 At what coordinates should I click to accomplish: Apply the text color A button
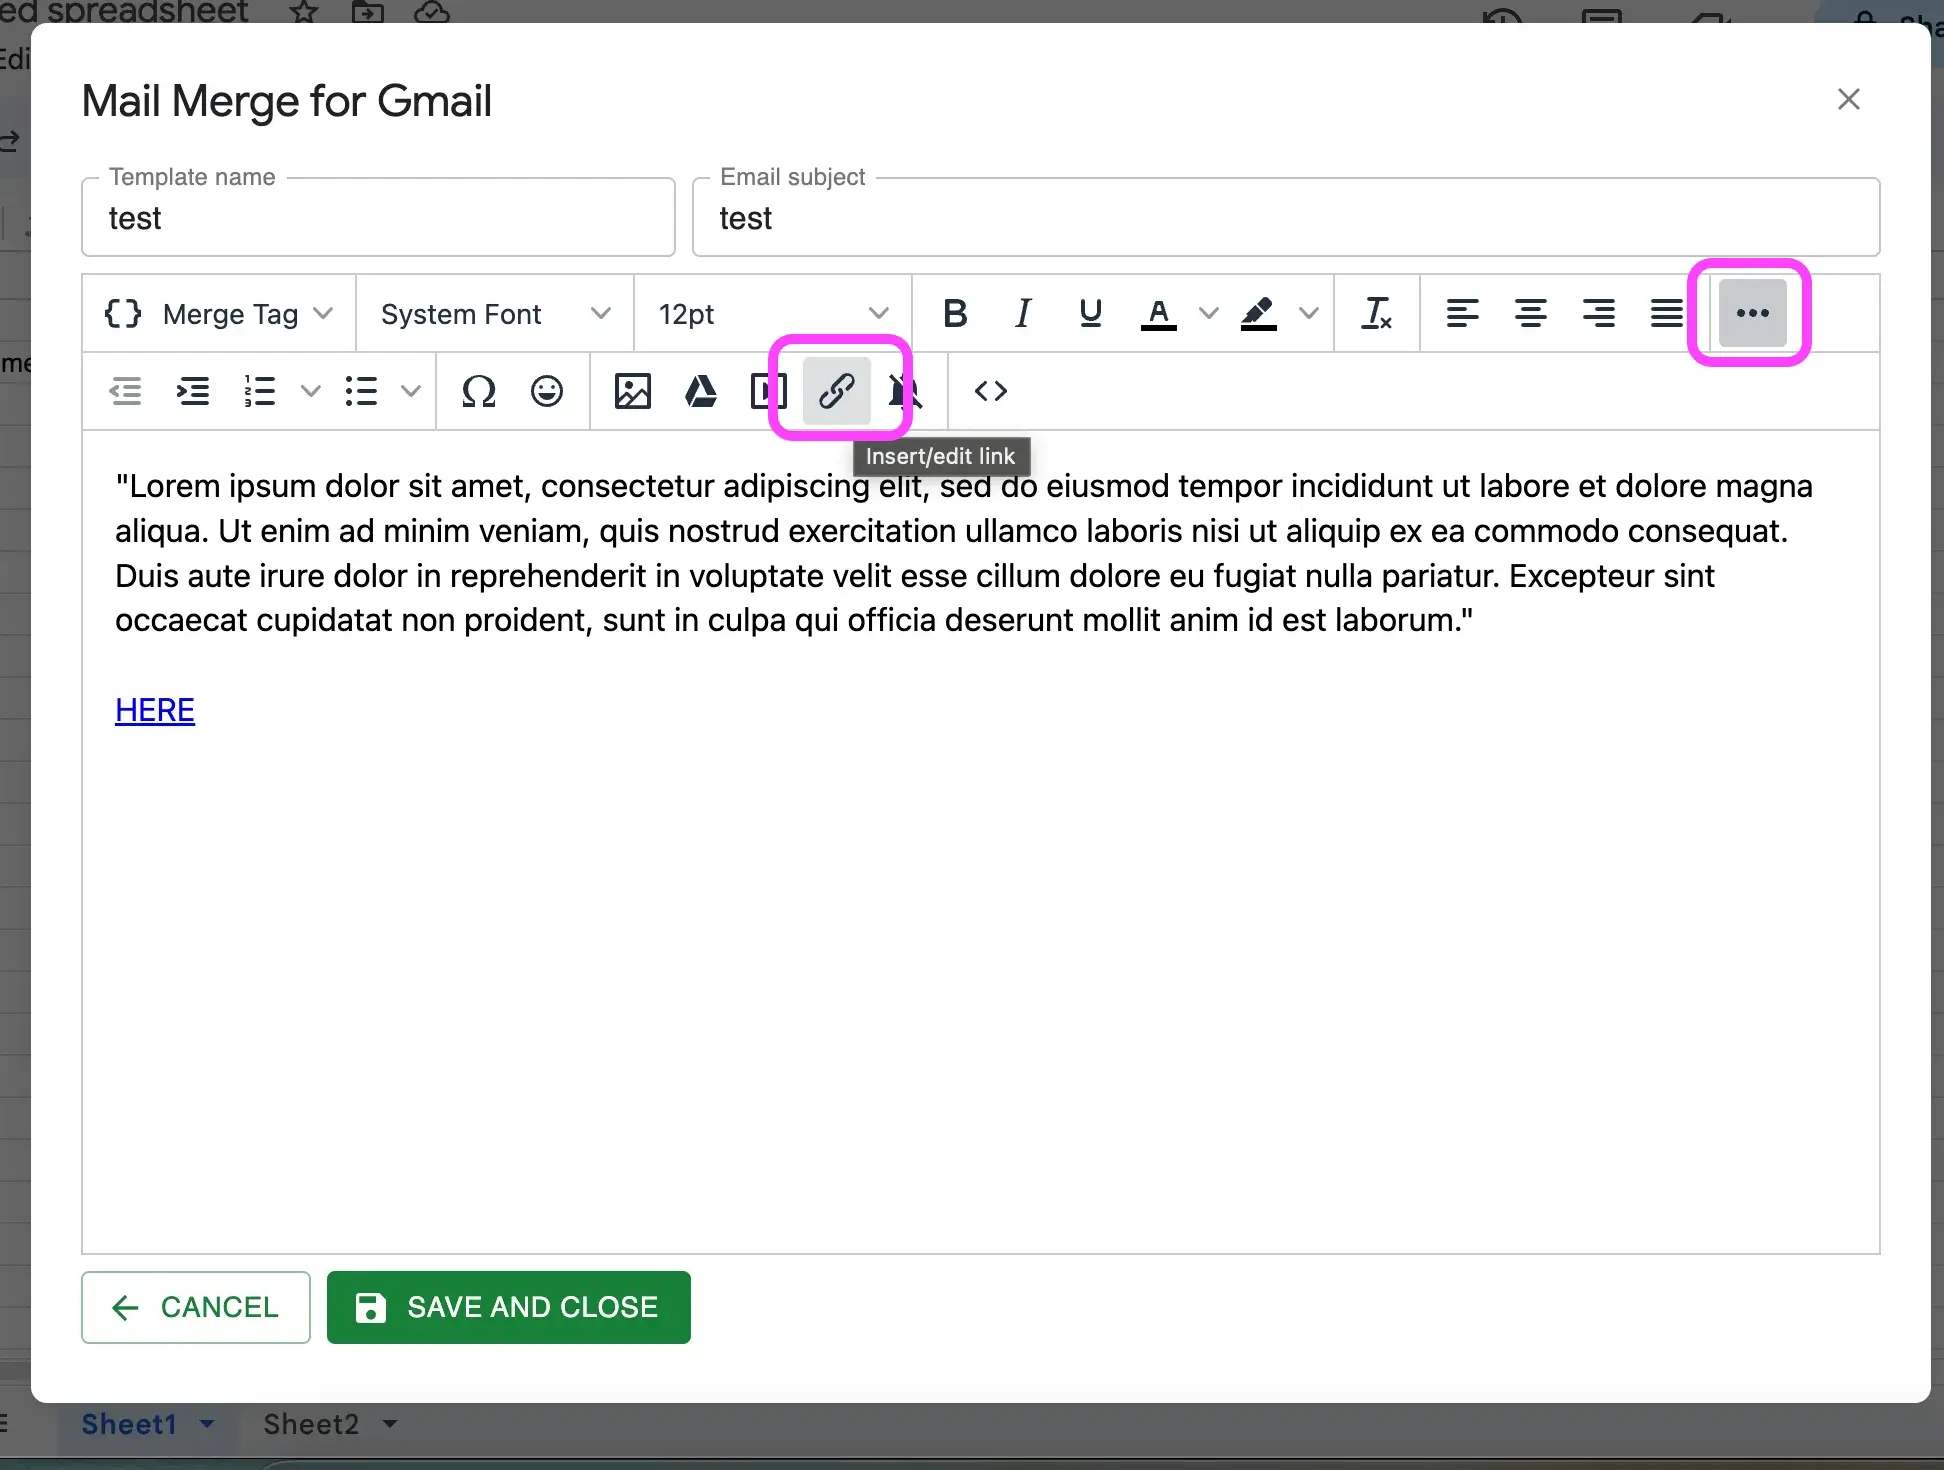click(1158, 314)
